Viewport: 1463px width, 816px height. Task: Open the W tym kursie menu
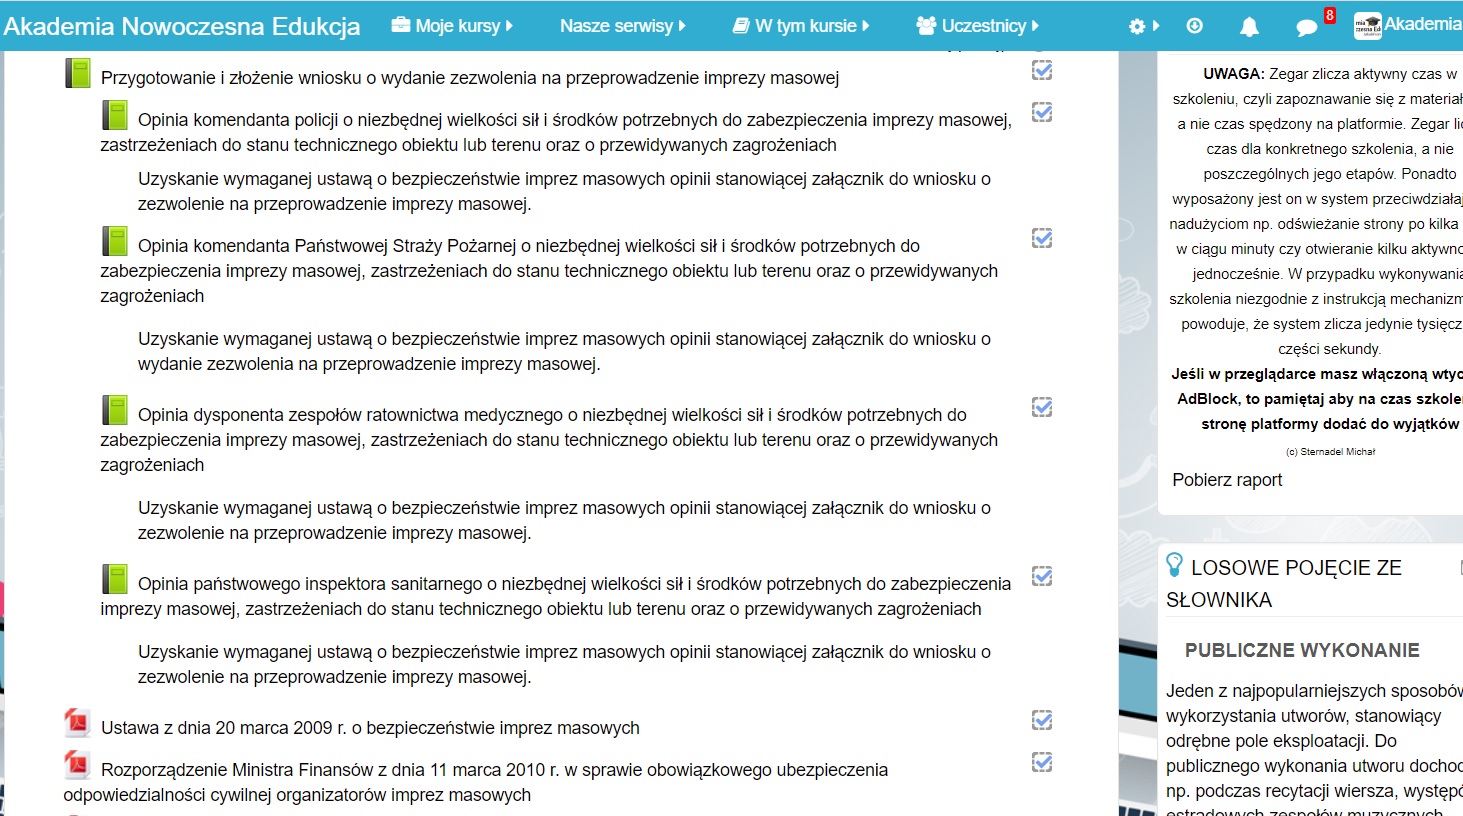point(801,26)
